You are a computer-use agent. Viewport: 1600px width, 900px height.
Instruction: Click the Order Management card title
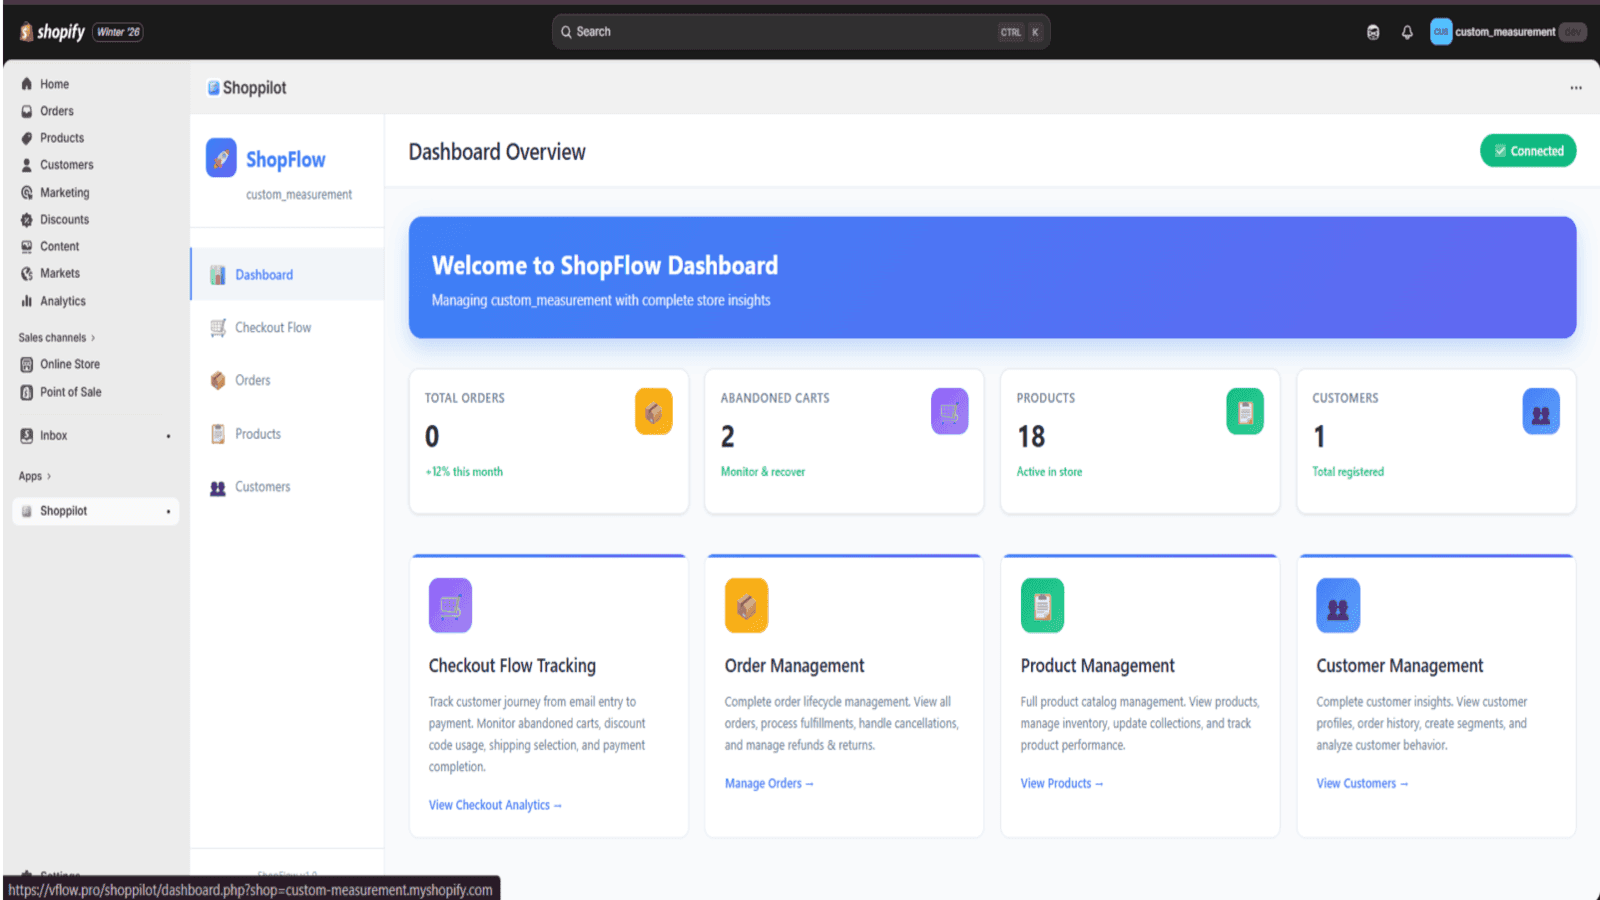[794, 666]
